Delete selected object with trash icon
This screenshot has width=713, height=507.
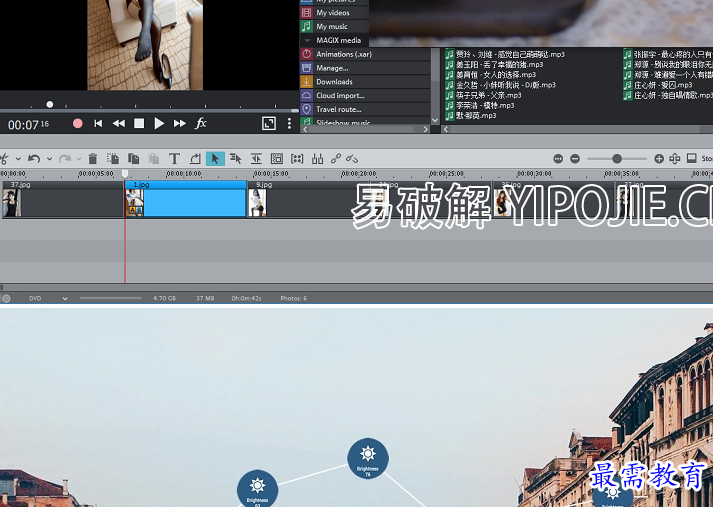93,158
